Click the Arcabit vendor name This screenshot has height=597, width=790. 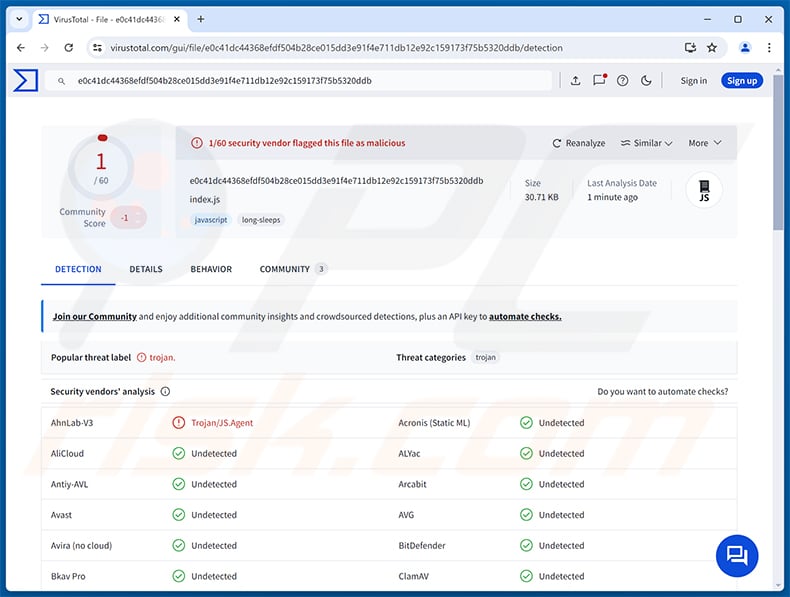click(x=412, y=484)
